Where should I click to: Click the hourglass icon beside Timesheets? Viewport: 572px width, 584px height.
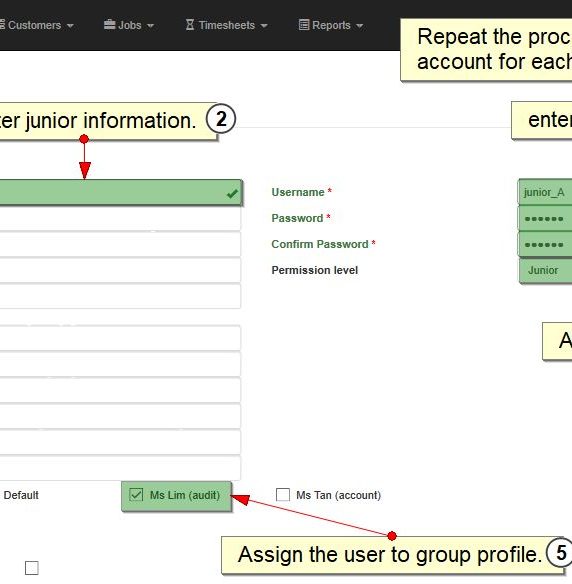(190, 25)
